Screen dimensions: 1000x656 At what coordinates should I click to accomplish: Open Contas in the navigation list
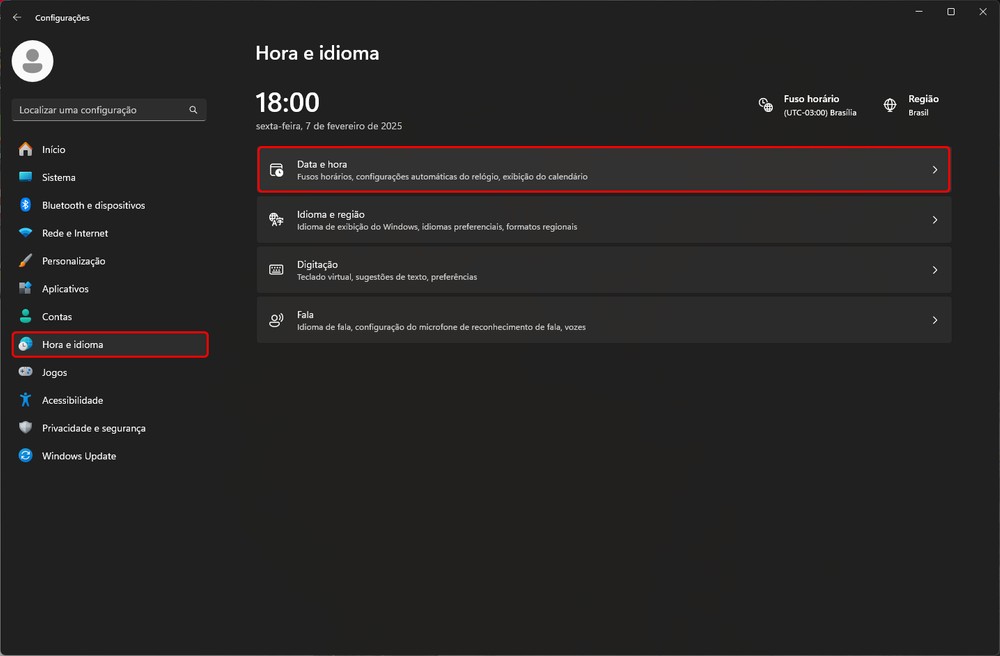57,317
